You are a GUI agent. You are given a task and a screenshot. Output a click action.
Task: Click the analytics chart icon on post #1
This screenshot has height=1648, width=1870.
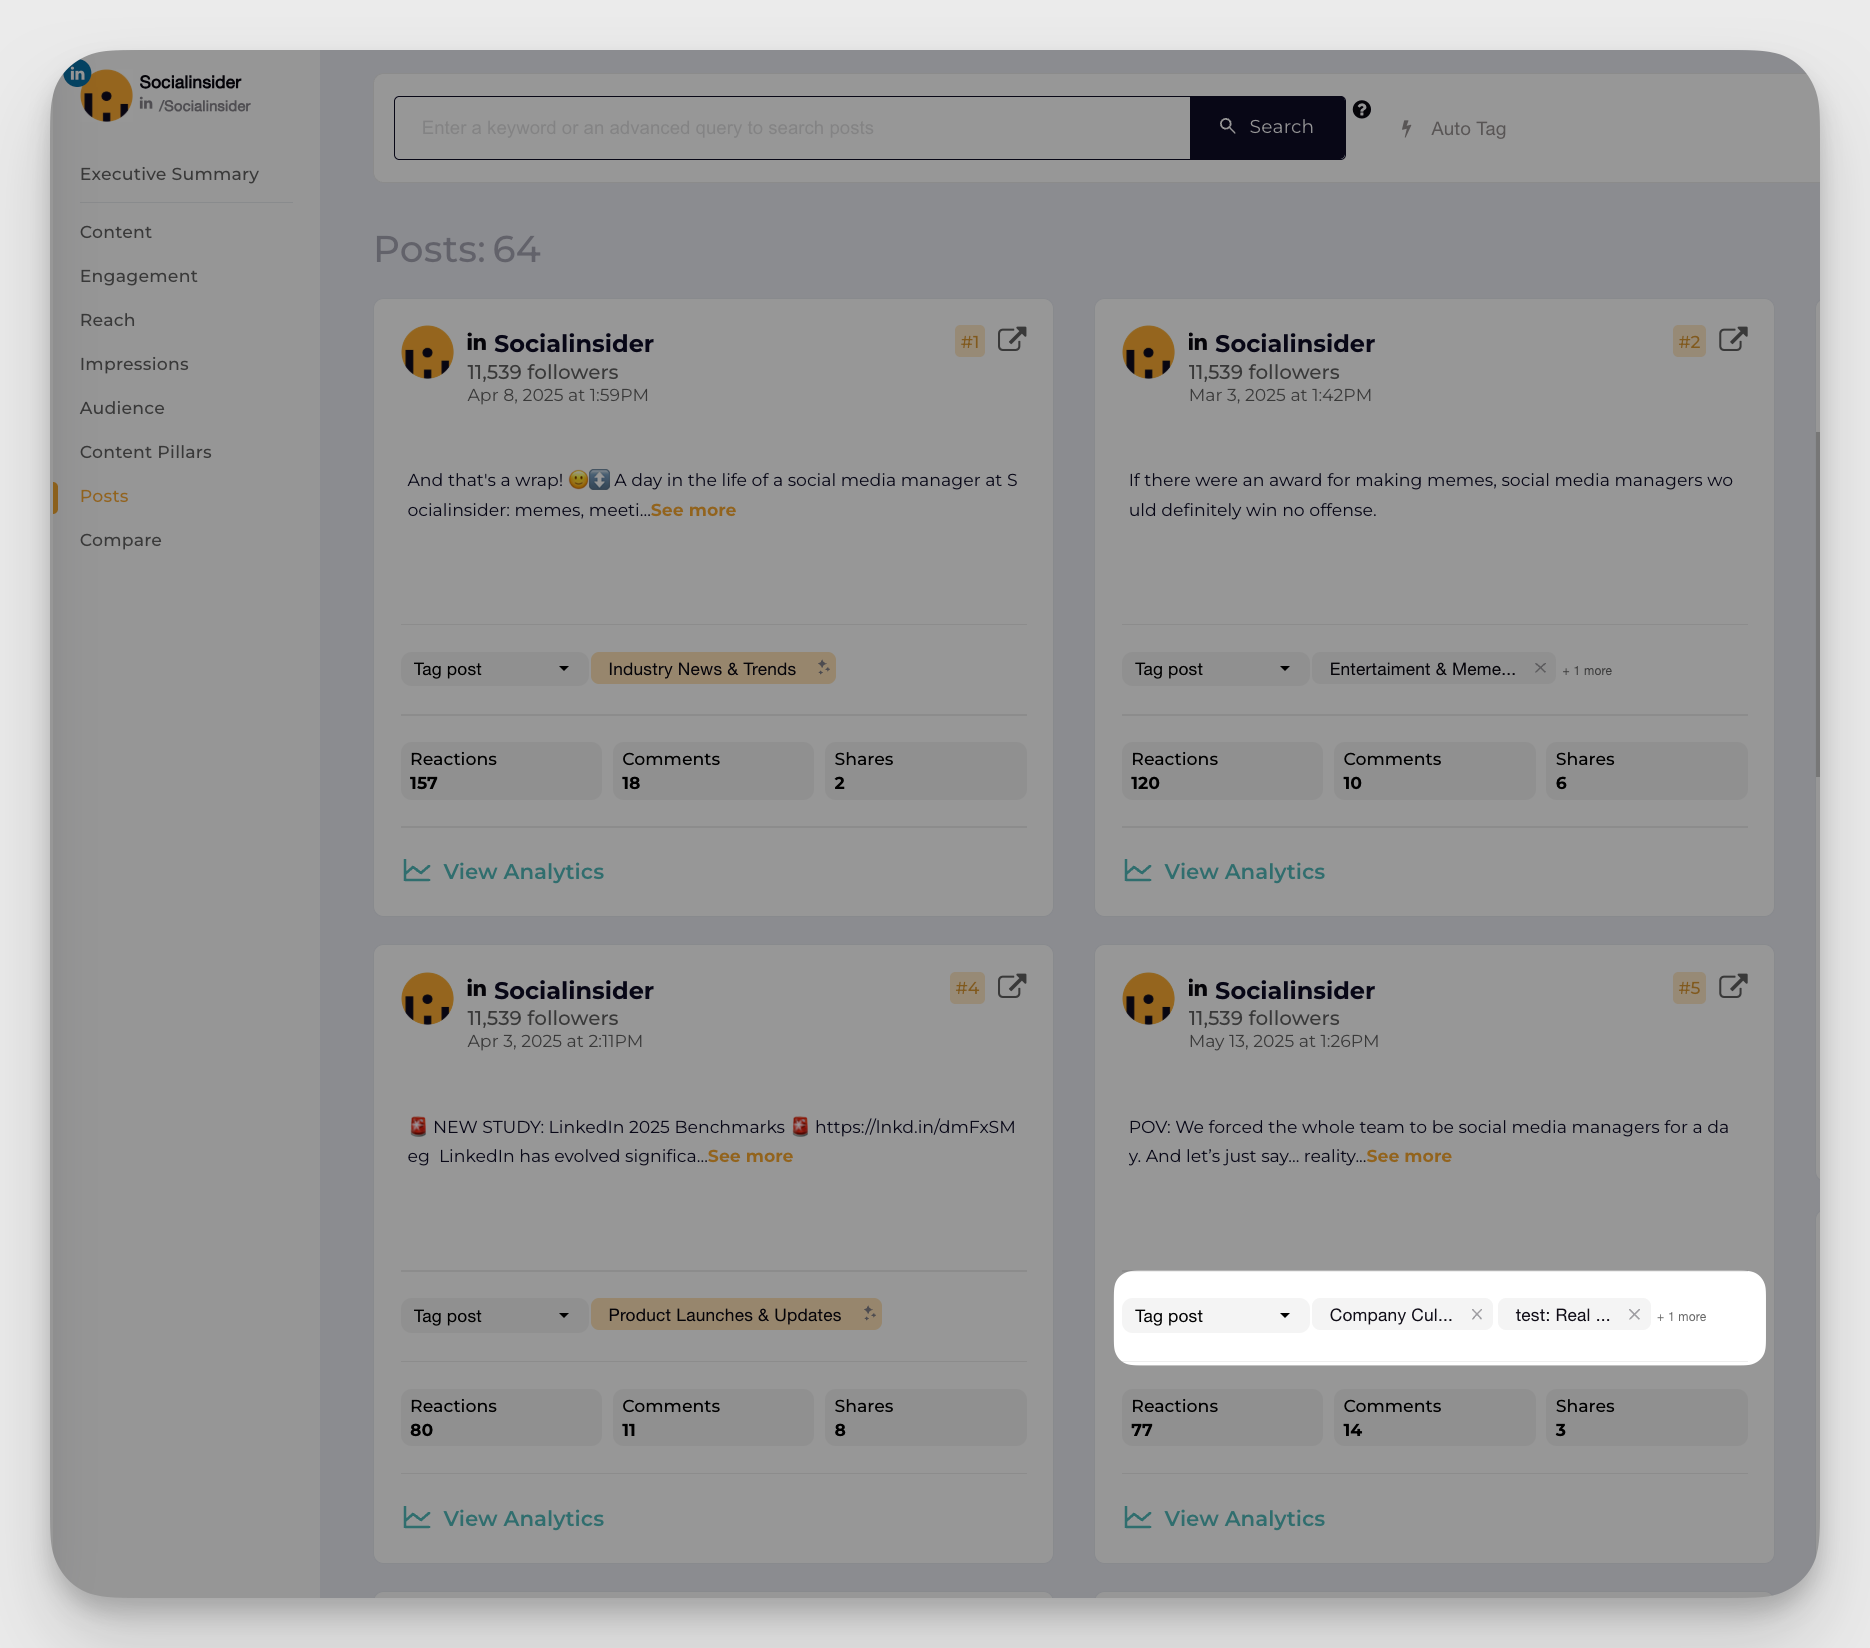[x=417, y=871]
